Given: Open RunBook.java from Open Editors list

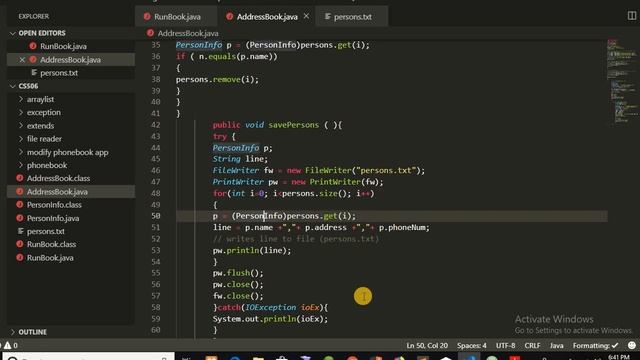Looking at the screenshot, I should coord(63,46).
